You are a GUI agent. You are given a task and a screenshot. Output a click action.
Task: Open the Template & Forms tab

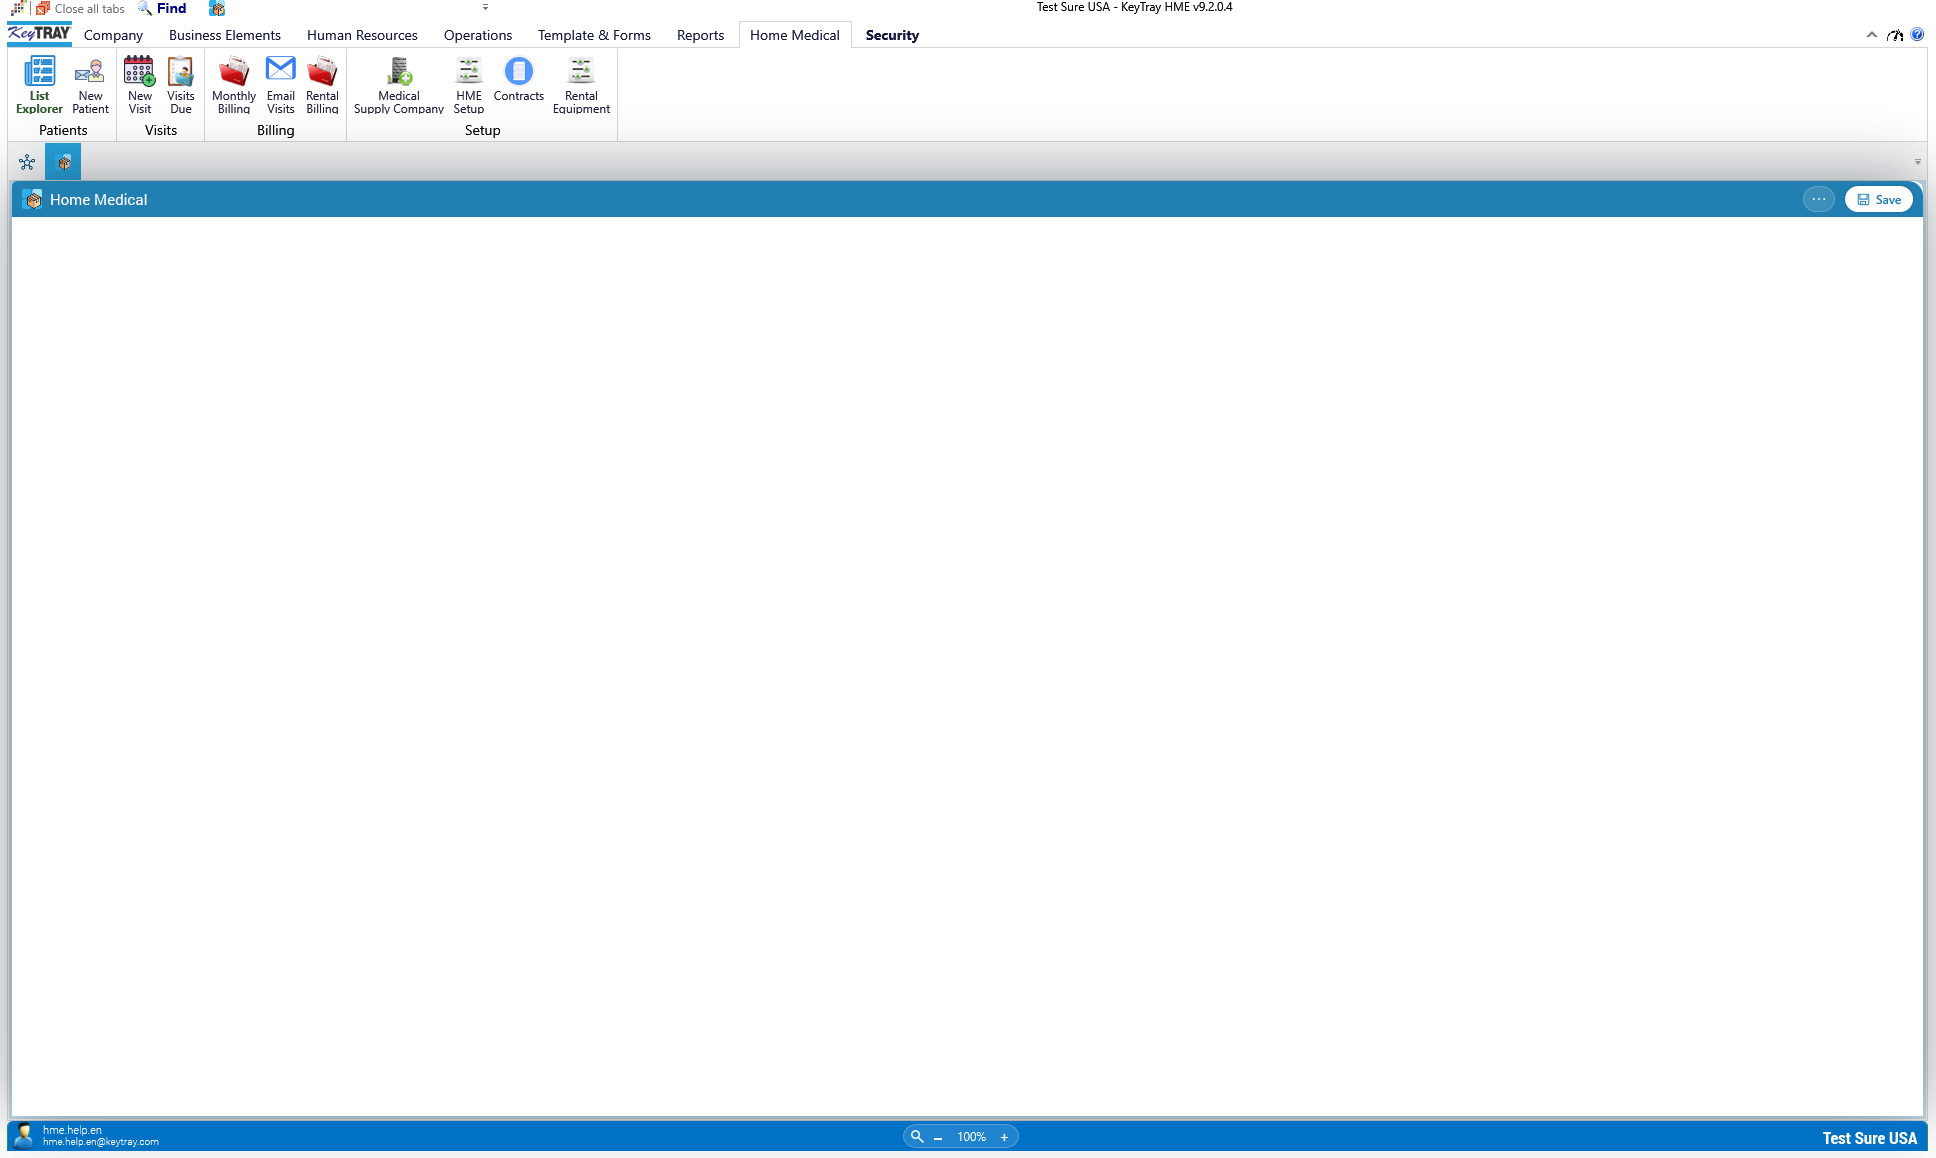pyautogui.click(x=594, y=35)
